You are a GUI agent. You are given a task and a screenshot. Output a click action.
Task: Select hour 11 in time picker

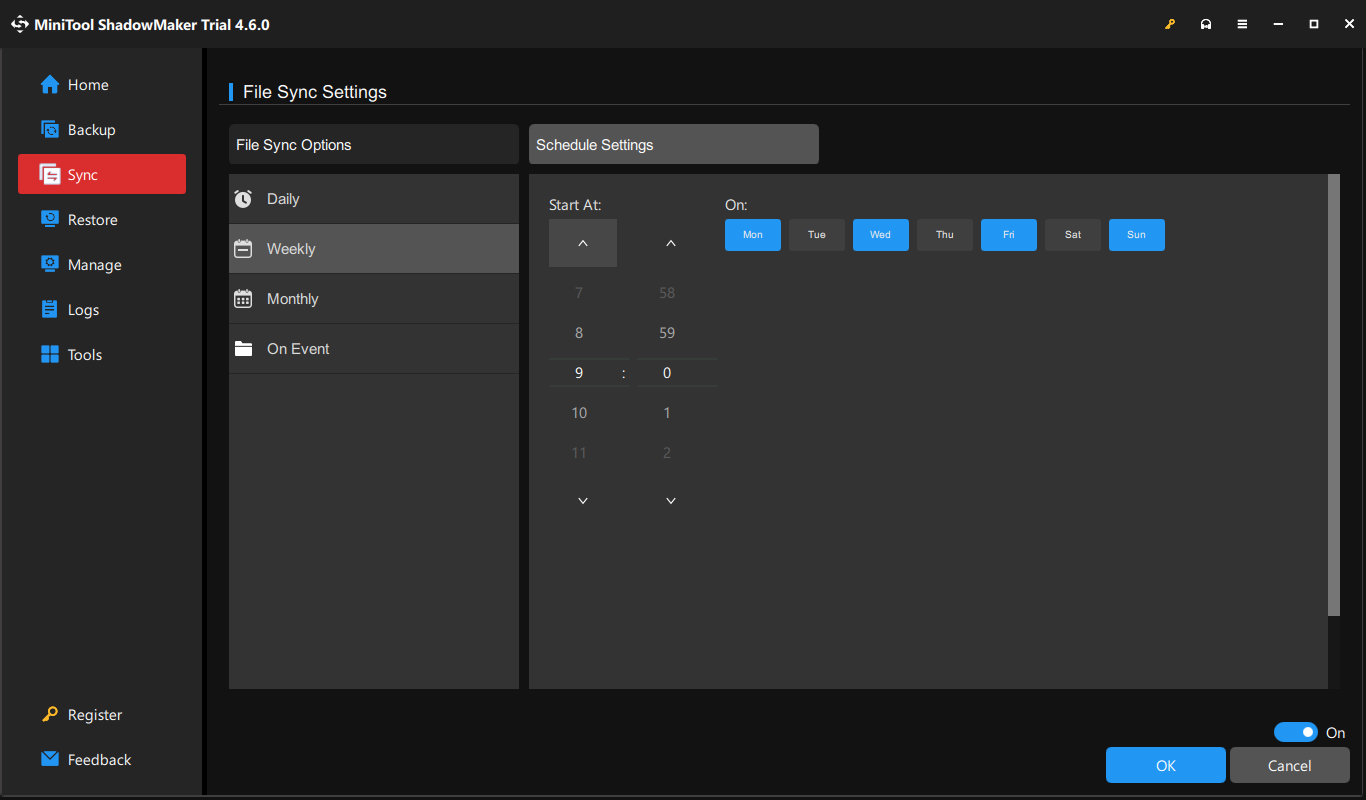coord(579,453)
